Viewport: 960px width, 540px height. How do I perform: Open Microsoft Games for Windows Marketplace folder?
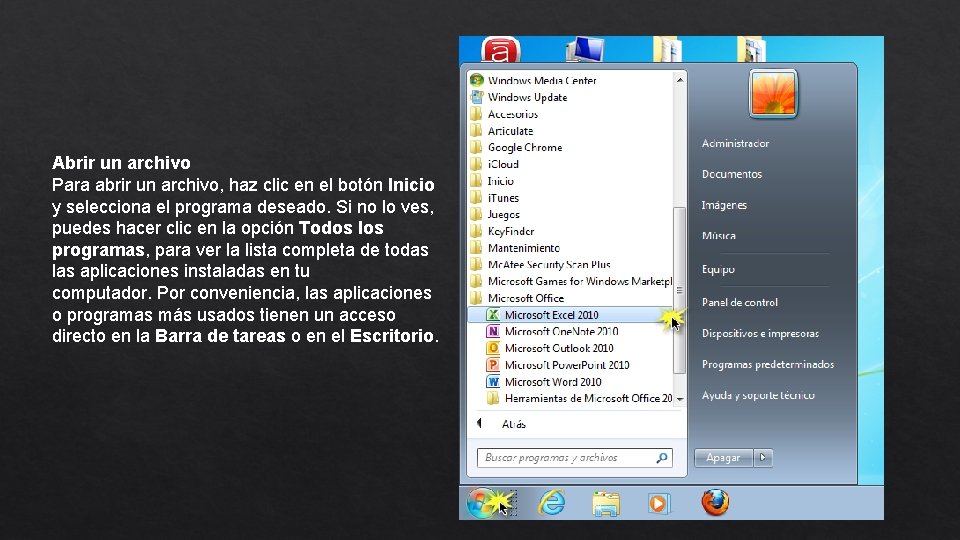pos(570,281)
